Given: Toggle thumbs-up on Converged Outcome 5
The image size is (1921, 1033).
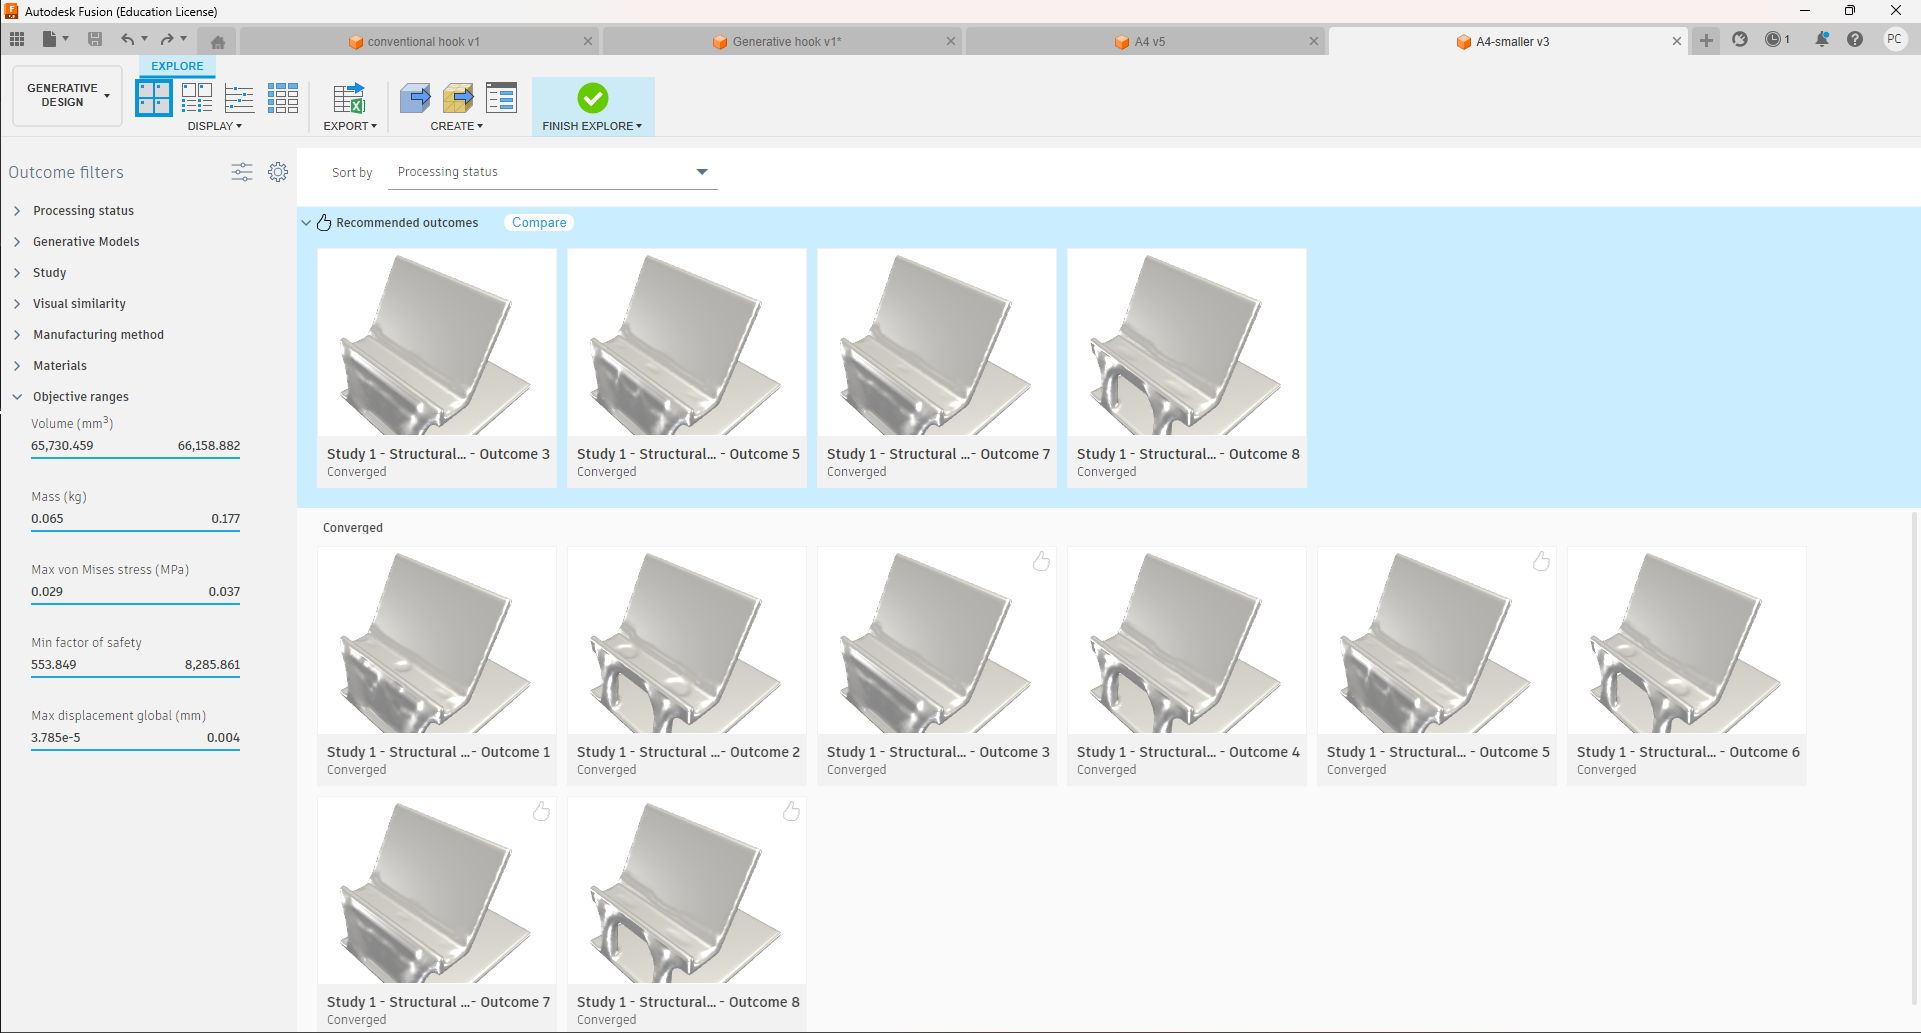Looking at the screenshot, I should (x=1541, y=561).
